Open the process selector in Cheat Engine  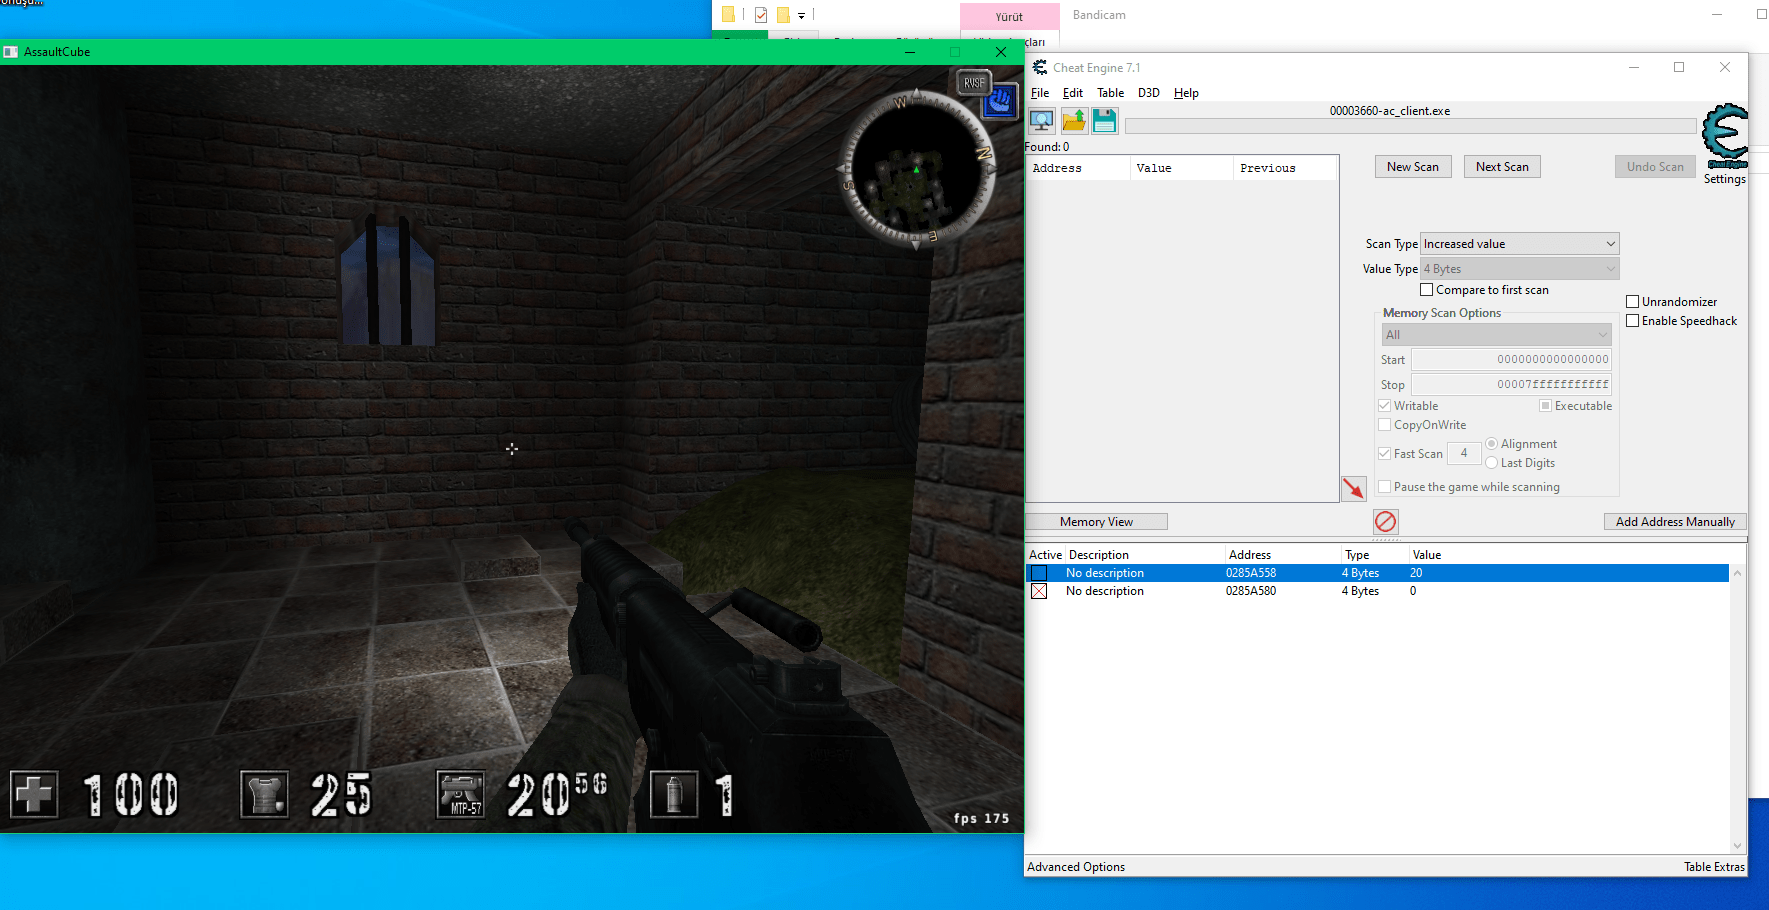pos(1041,121)
